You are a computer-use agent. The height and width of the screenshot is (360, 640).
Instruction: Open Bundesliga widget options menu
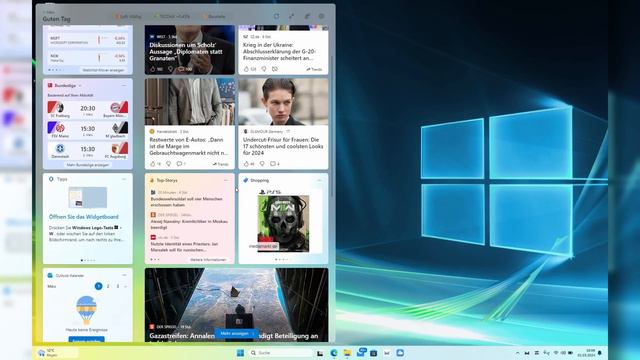click(124, 85)
